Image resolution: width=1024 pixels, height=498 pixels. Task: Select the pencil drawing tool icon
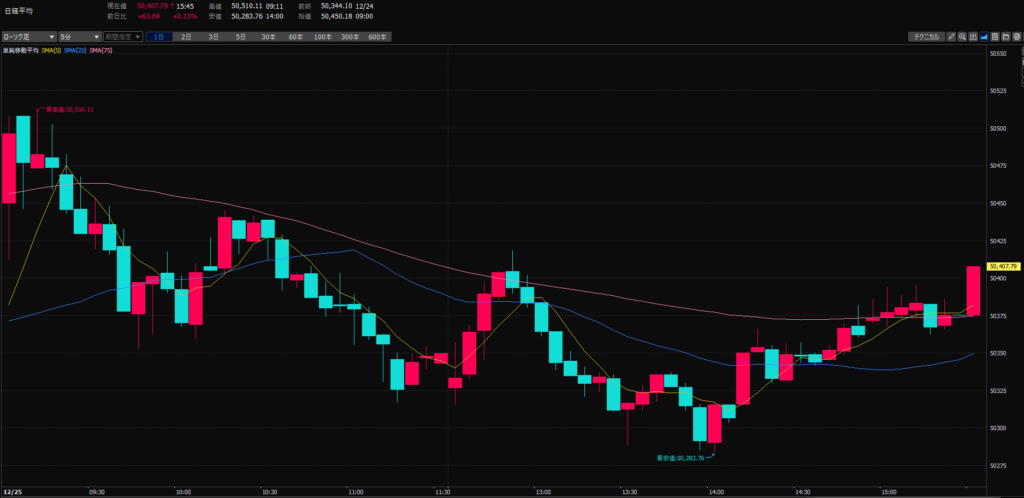(x=951, y=37)
